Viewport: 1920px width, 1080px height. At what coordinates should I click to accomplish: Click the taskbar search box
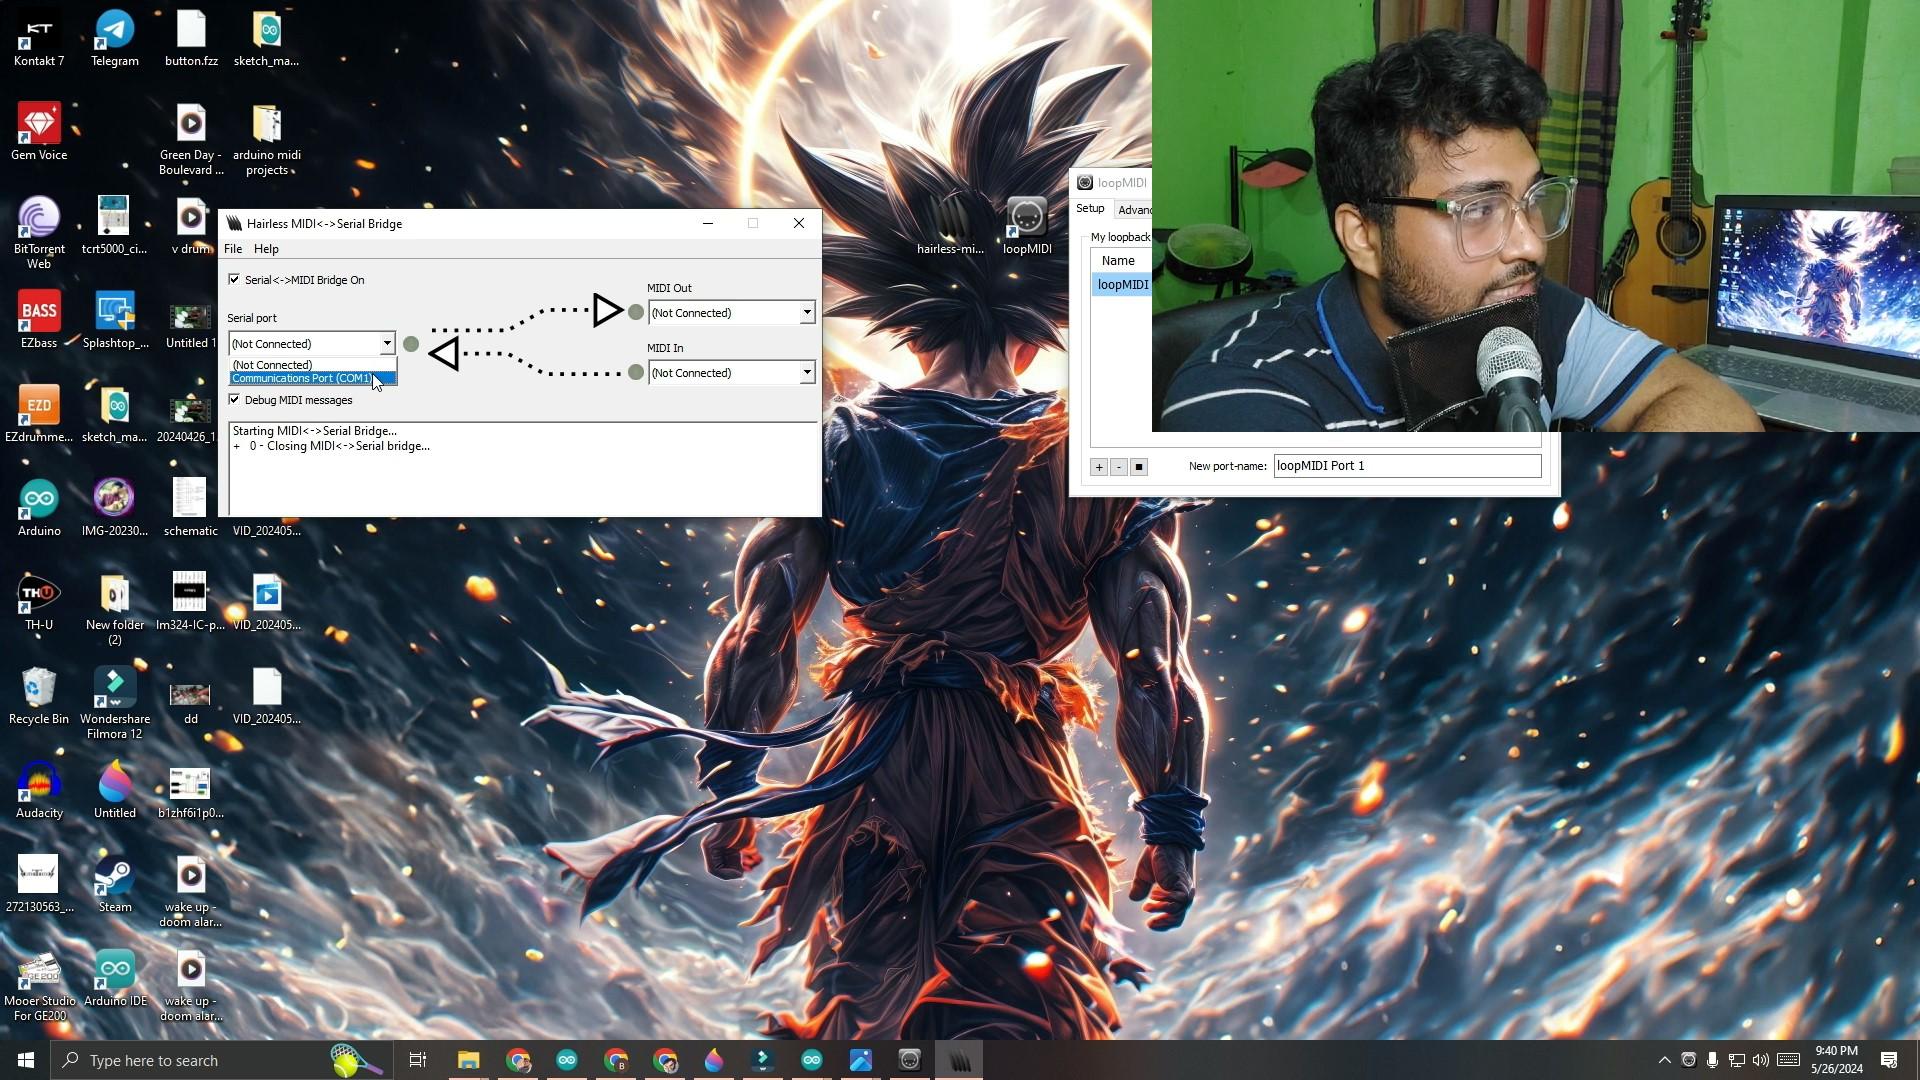[x=220, y=1060]
